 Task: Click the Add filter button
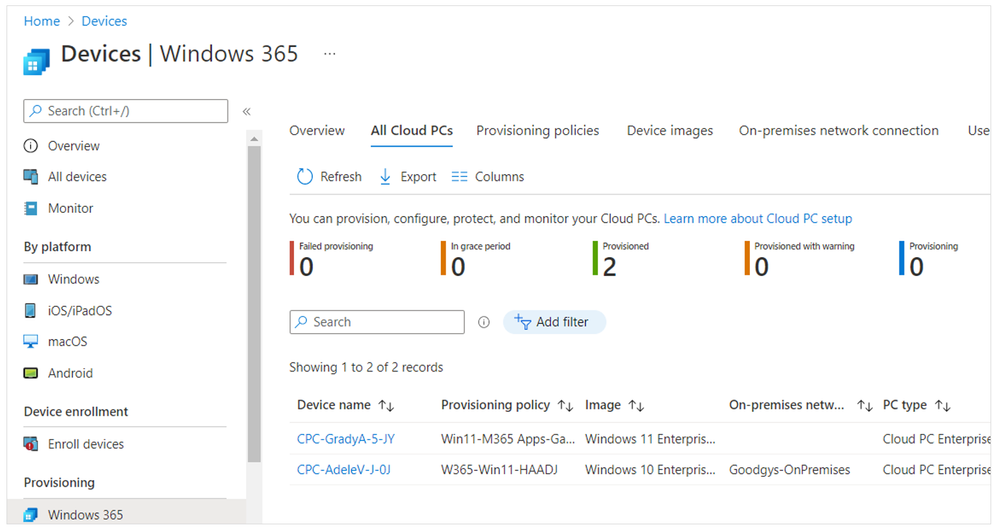(554, 322)
